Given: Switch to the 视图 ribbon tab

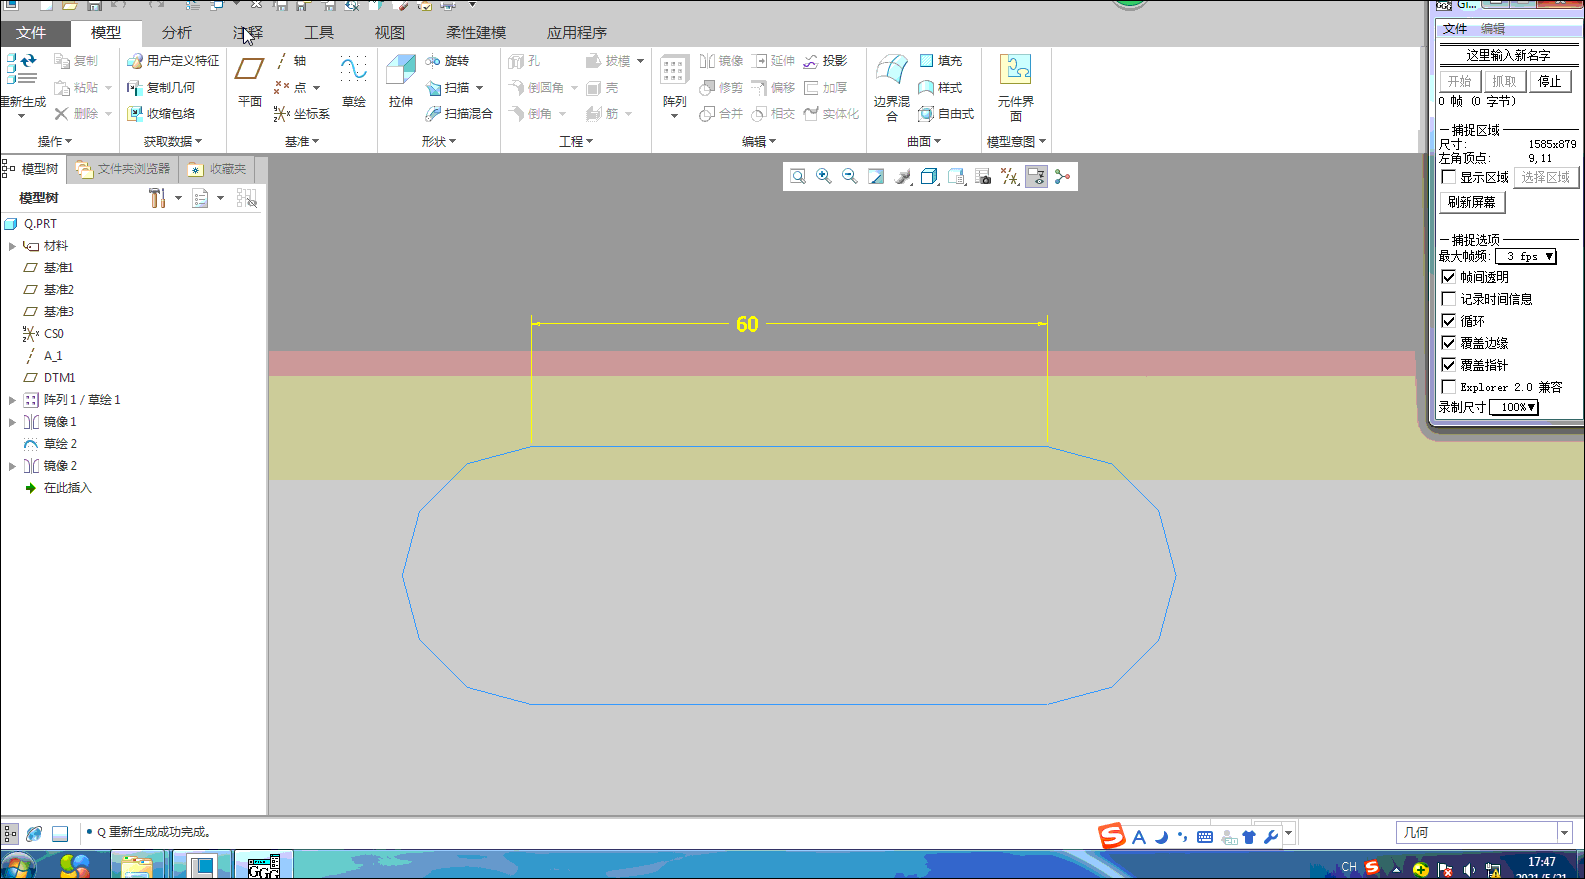Looking at the screenshot, I should 390,33.
